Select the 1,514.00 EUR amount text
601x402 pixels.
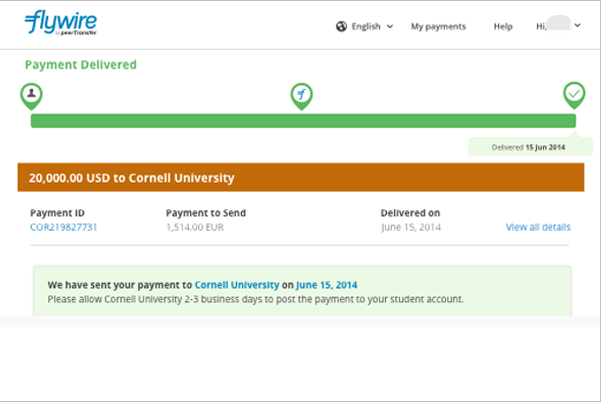pyautogui.click(x=195, y=227)
